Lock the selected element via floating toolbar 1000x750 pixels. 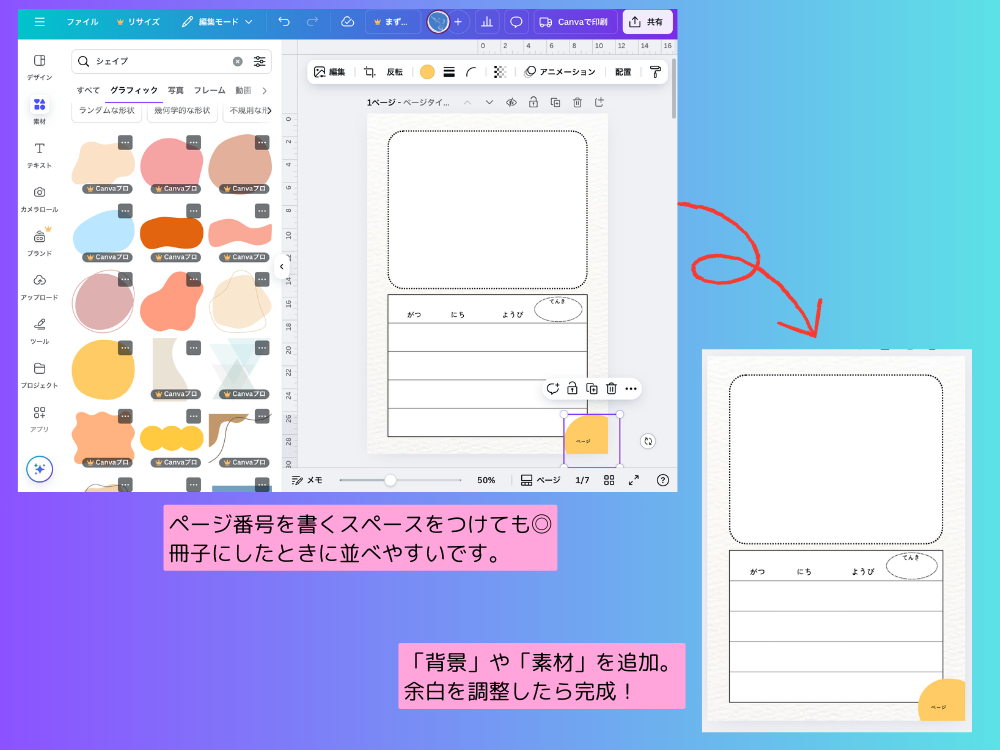tap(571, 388)
